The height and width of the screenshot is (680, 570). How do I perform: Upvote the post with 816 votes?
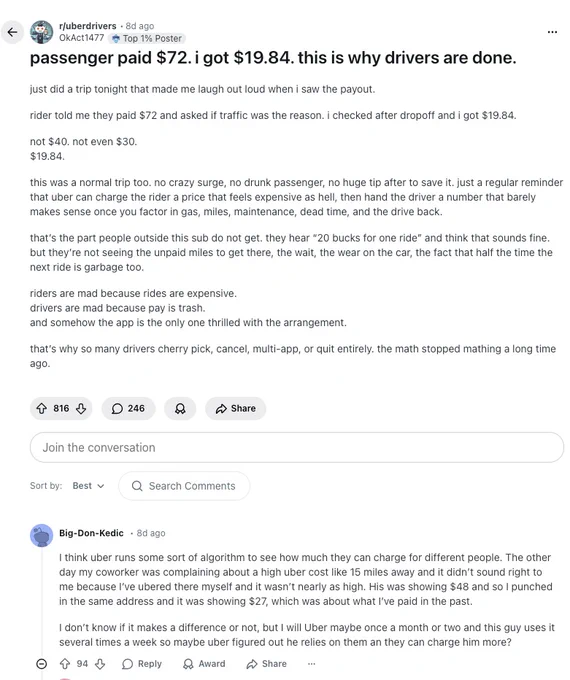(42, 408)
